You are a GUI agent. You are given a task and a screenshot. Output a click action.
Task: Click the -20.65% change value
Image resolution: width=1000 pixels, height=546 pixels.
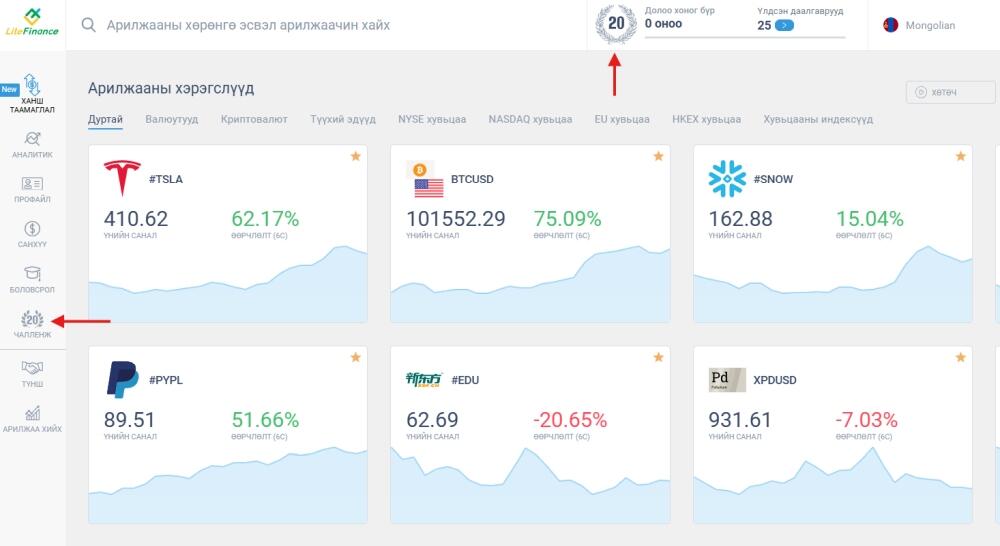pyautogui.click(x=570, y=420)
